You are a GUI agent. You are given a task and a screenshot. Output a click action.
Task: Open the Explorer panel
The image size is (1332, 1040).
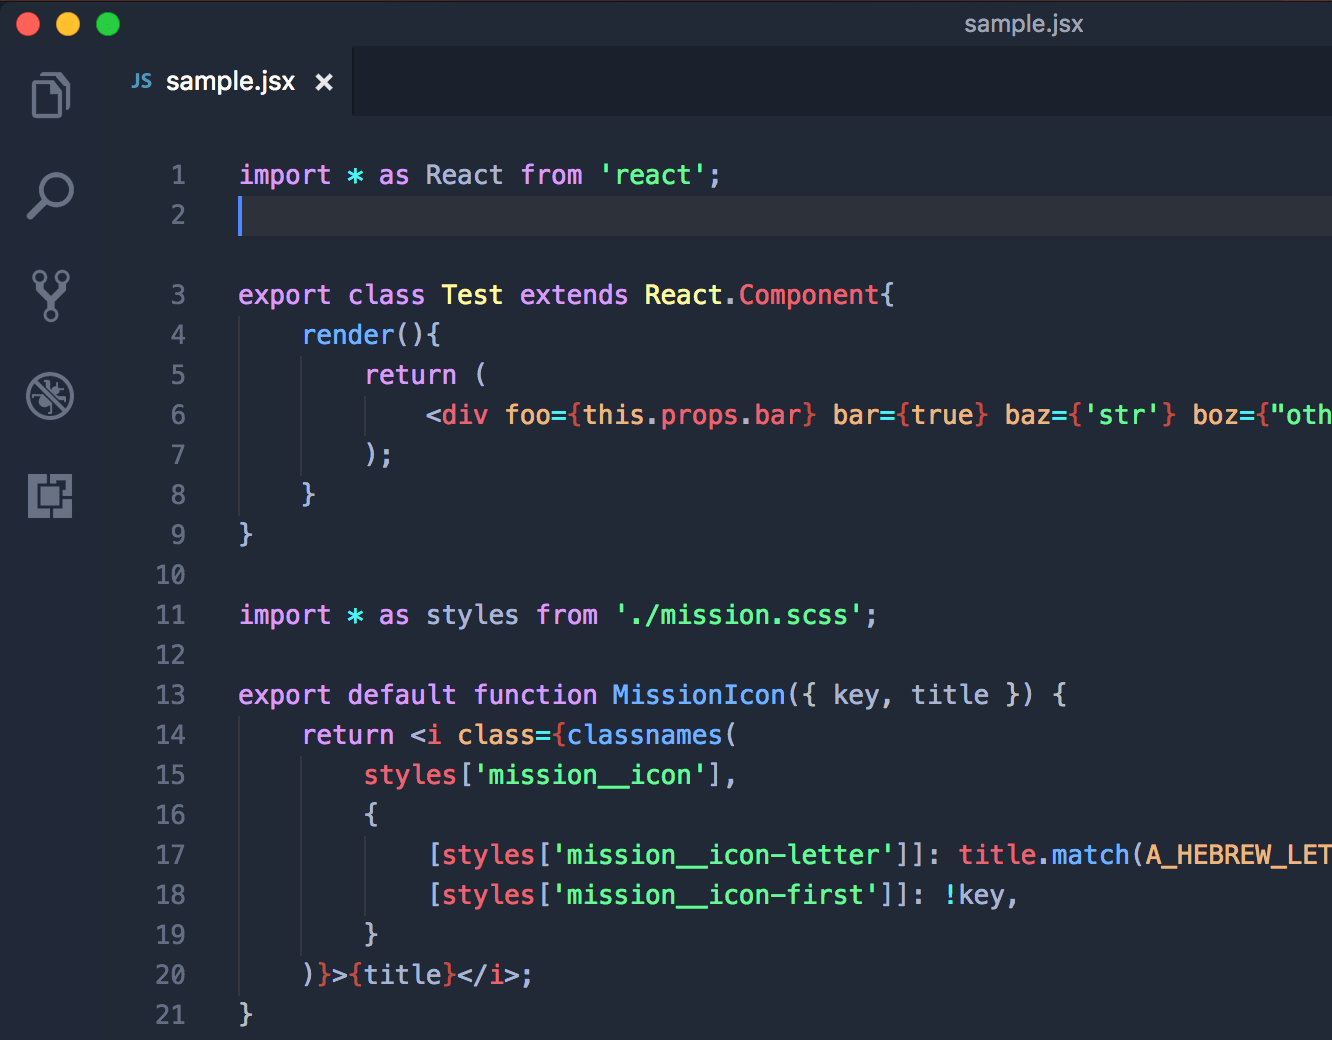pyautogui.click(x=50, y=95)
